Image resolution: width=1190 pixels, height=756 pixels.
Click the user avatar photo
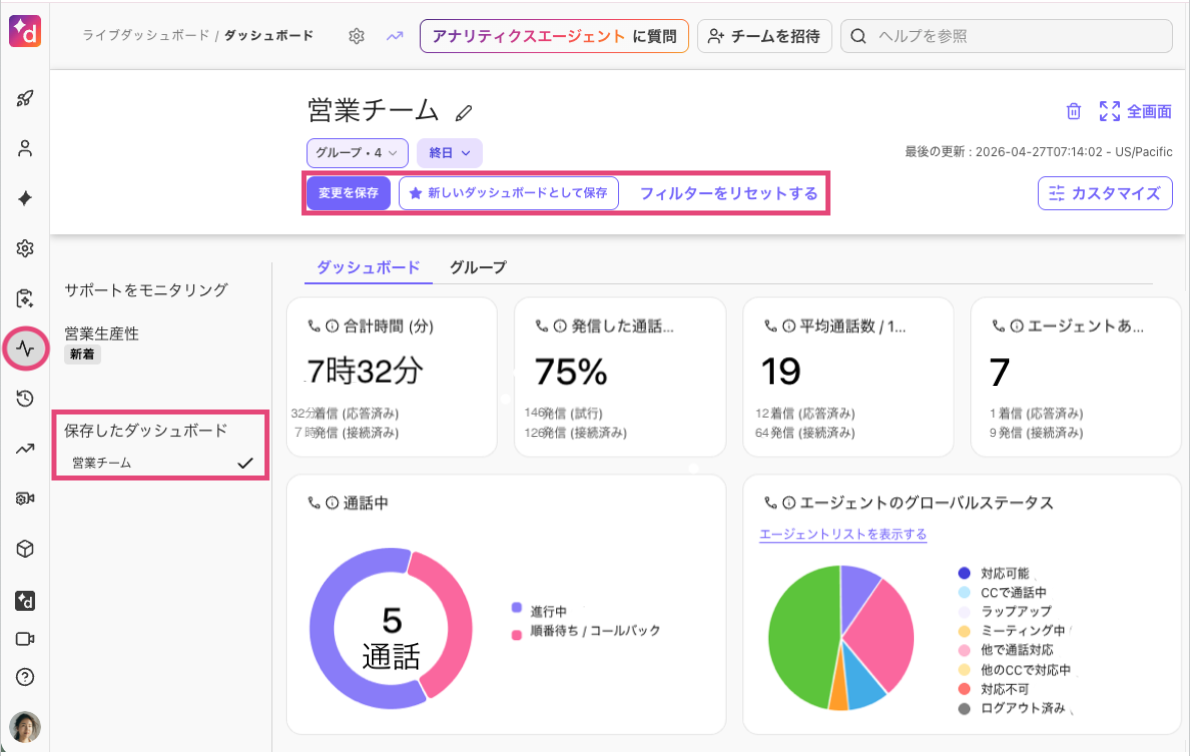[x=25, y=727]
